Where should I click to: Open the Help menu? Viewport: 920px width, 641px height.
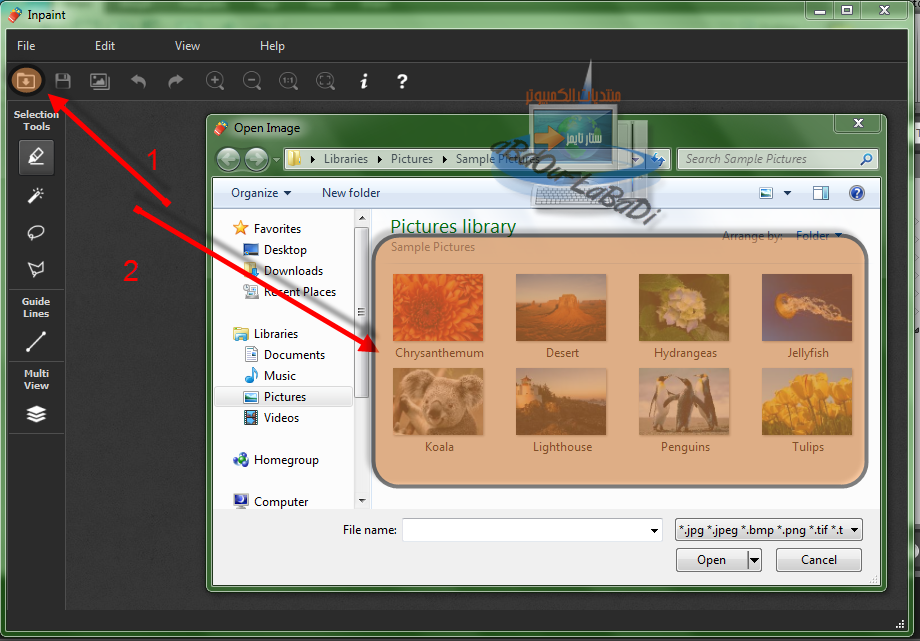[x=272, y=46]
